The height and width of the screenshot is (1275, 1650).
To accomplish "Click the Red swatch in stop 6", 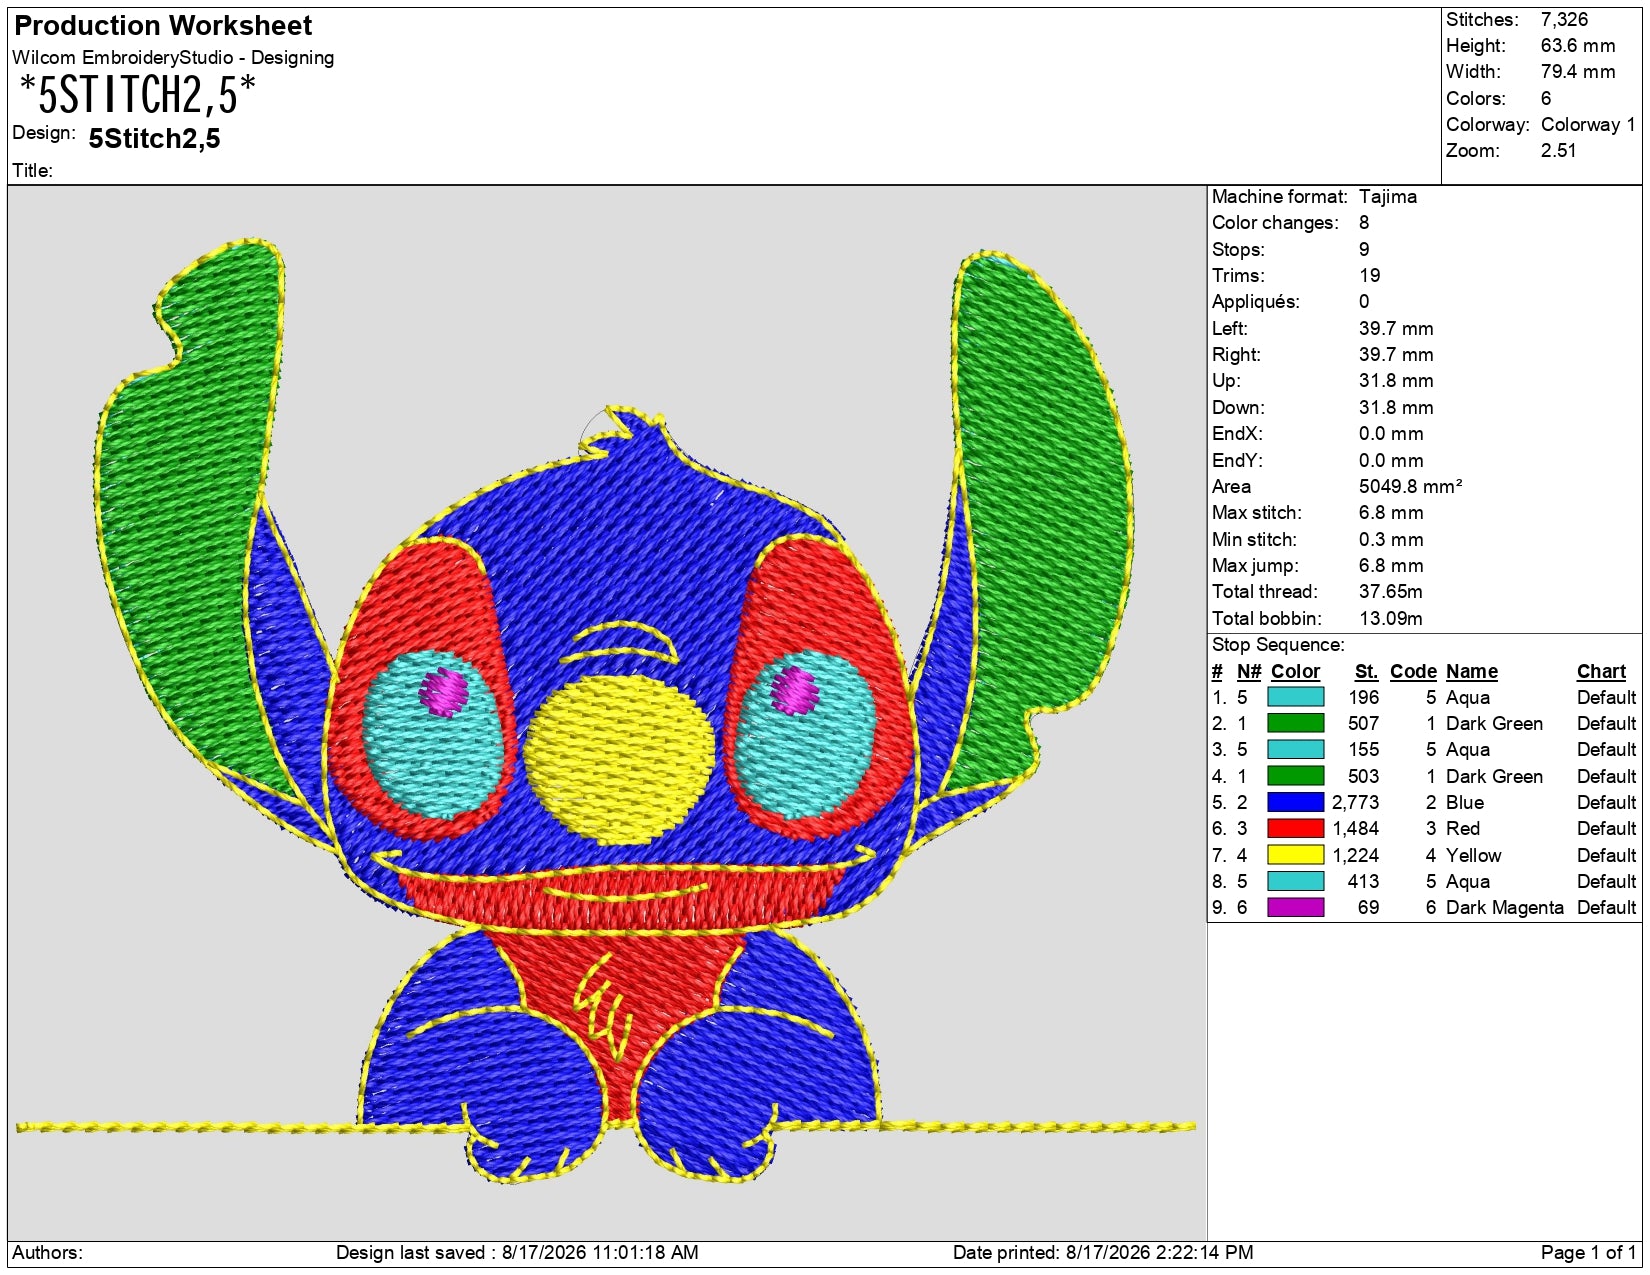I will 1295,828.
